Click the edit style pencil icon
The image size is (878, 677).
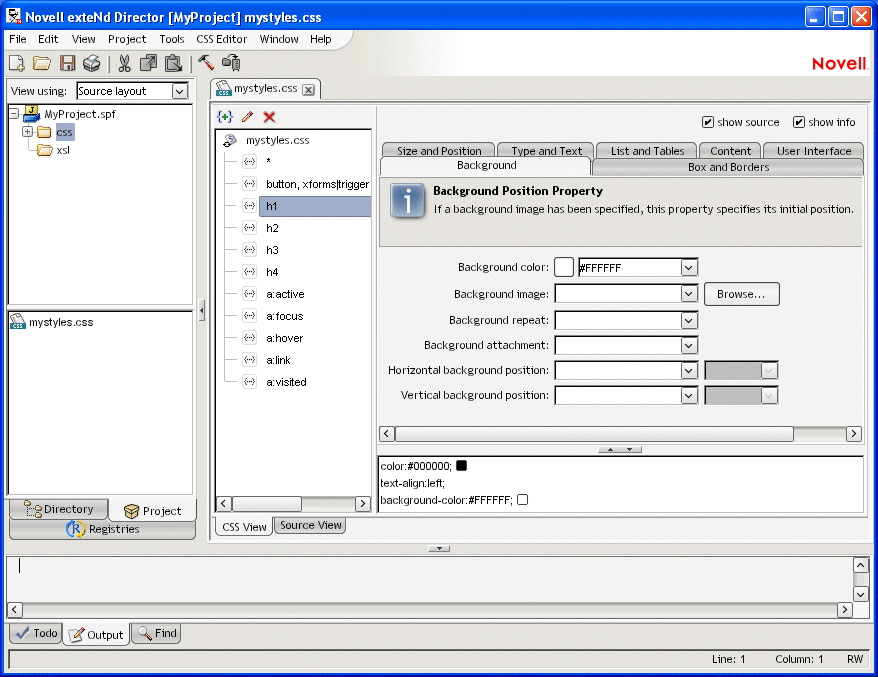[247, 117]
